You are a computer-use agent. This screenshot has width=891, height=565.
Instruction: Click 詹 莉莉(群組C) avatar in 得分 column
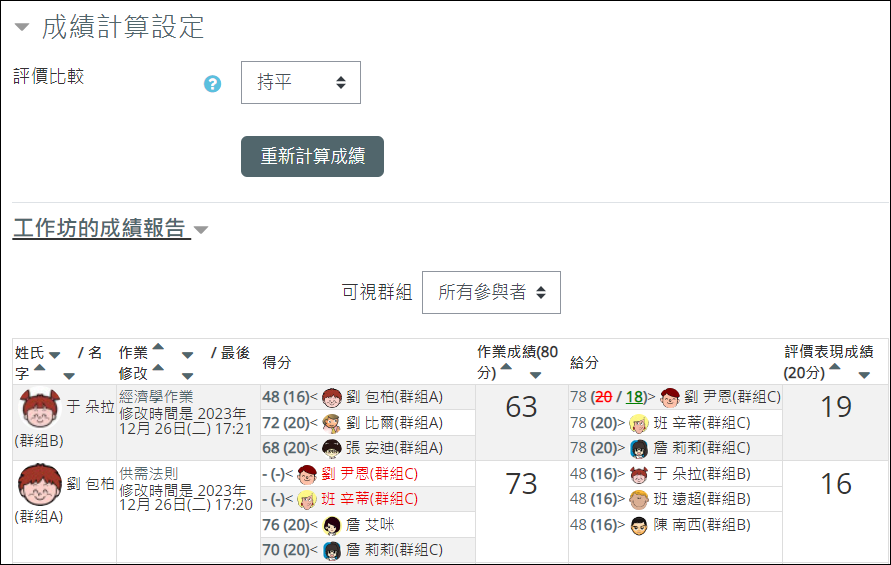coord(332,551)
